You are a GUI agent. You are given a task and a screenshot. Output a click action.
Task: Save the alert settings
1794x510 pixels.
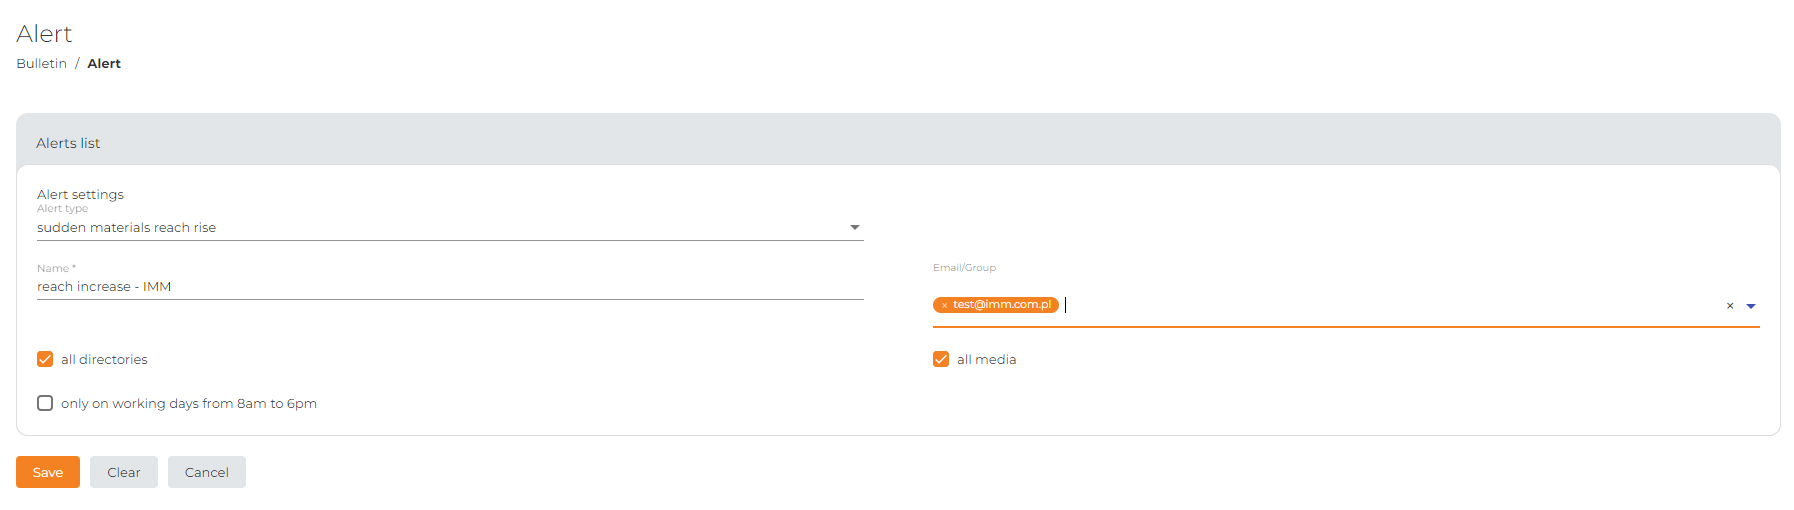pyautogui.click(x=48, y=472)
